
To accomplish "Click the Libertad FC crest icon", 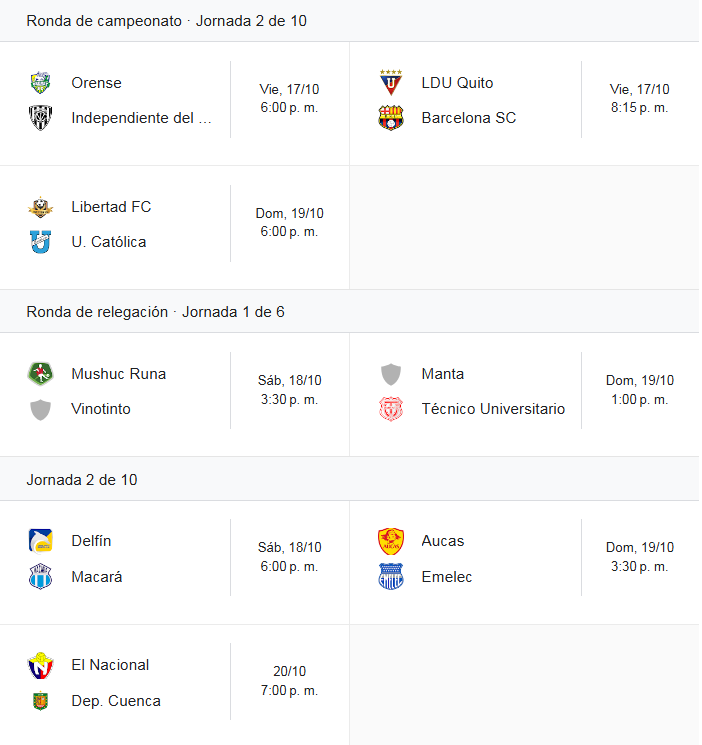I will [x=40, y=207].
